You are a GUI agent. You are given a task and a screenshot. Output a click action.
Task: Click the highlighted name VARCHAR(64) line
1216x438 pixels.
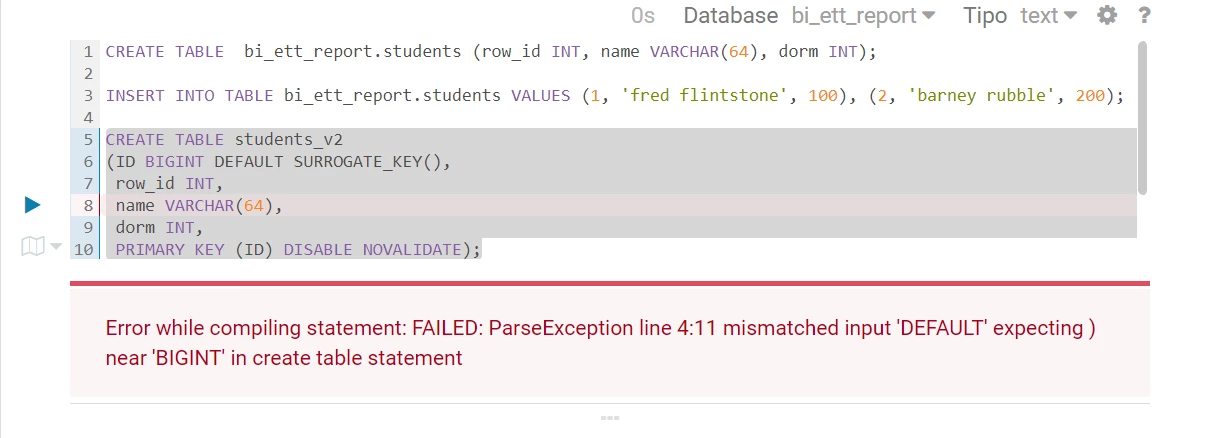click(x=620, y=206)
